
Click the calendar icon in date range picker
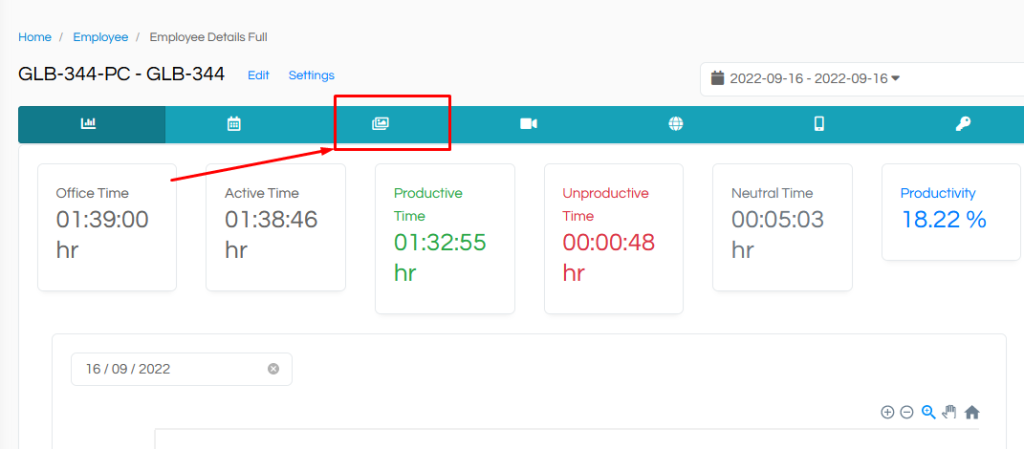[x=718, y=78]
